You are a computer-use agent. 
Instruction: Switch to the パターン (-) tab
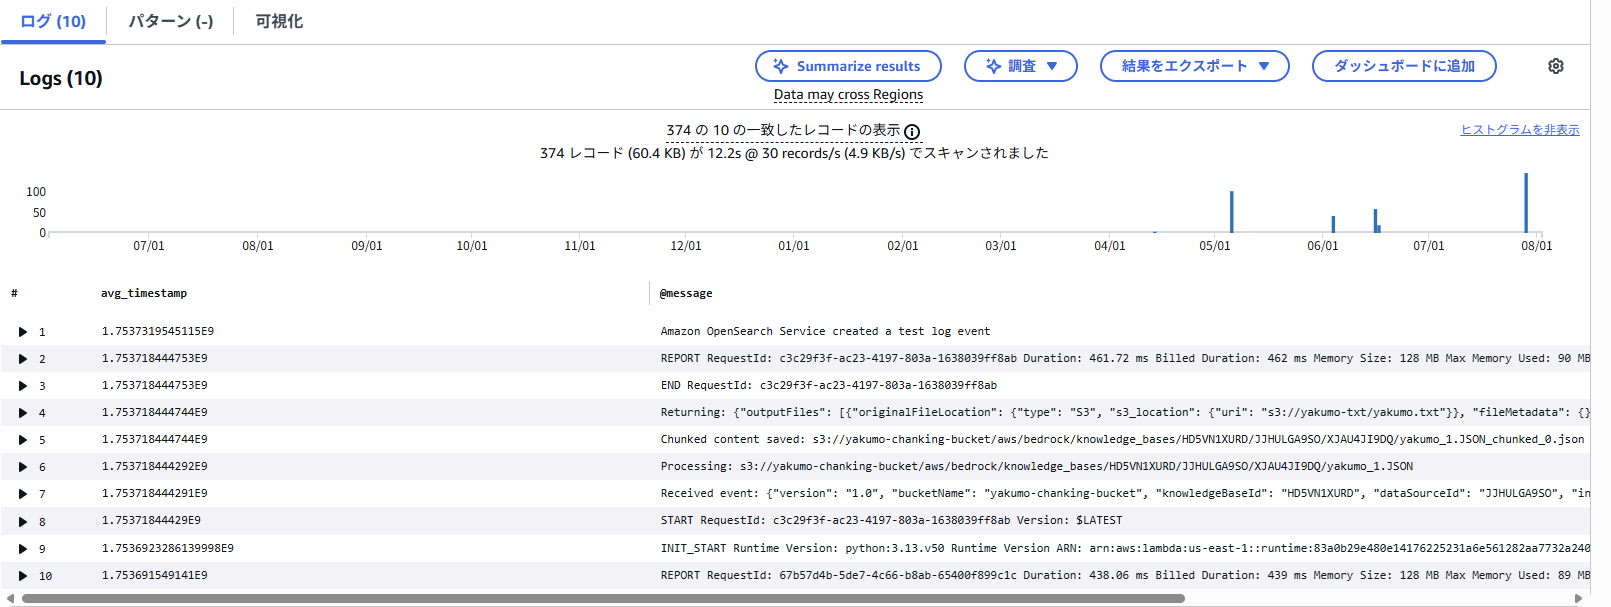click(x=171, y=21)
